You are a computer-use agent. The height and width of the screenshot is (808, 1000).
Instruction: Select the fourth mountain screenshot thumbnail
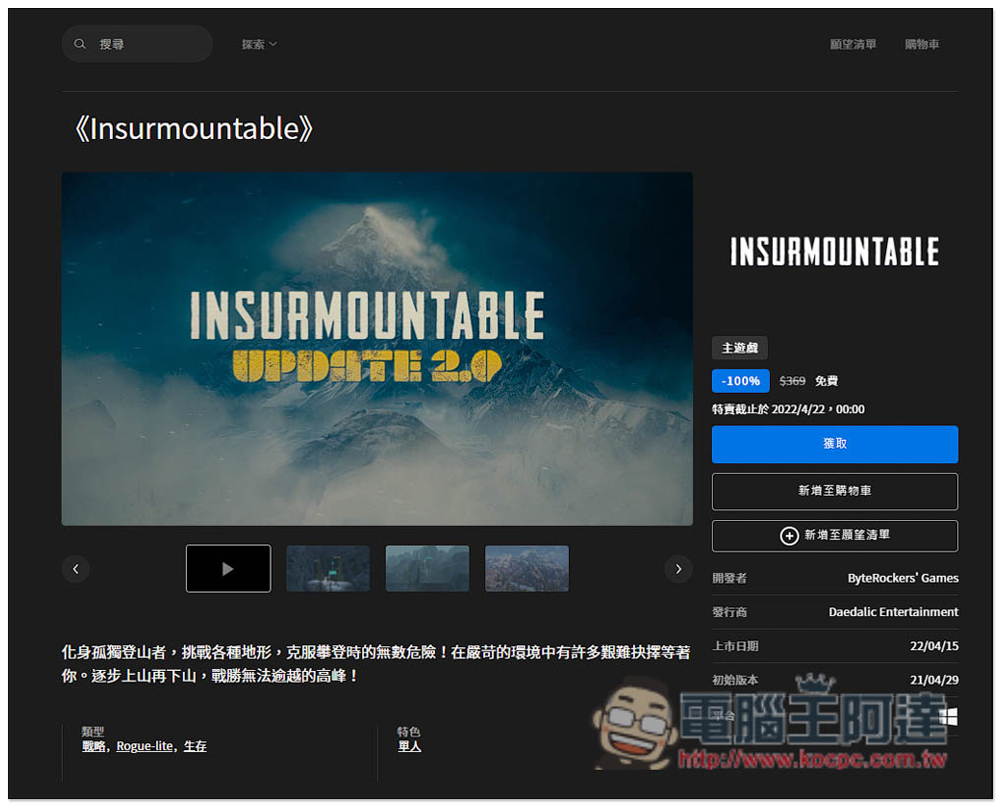(527, 568)
